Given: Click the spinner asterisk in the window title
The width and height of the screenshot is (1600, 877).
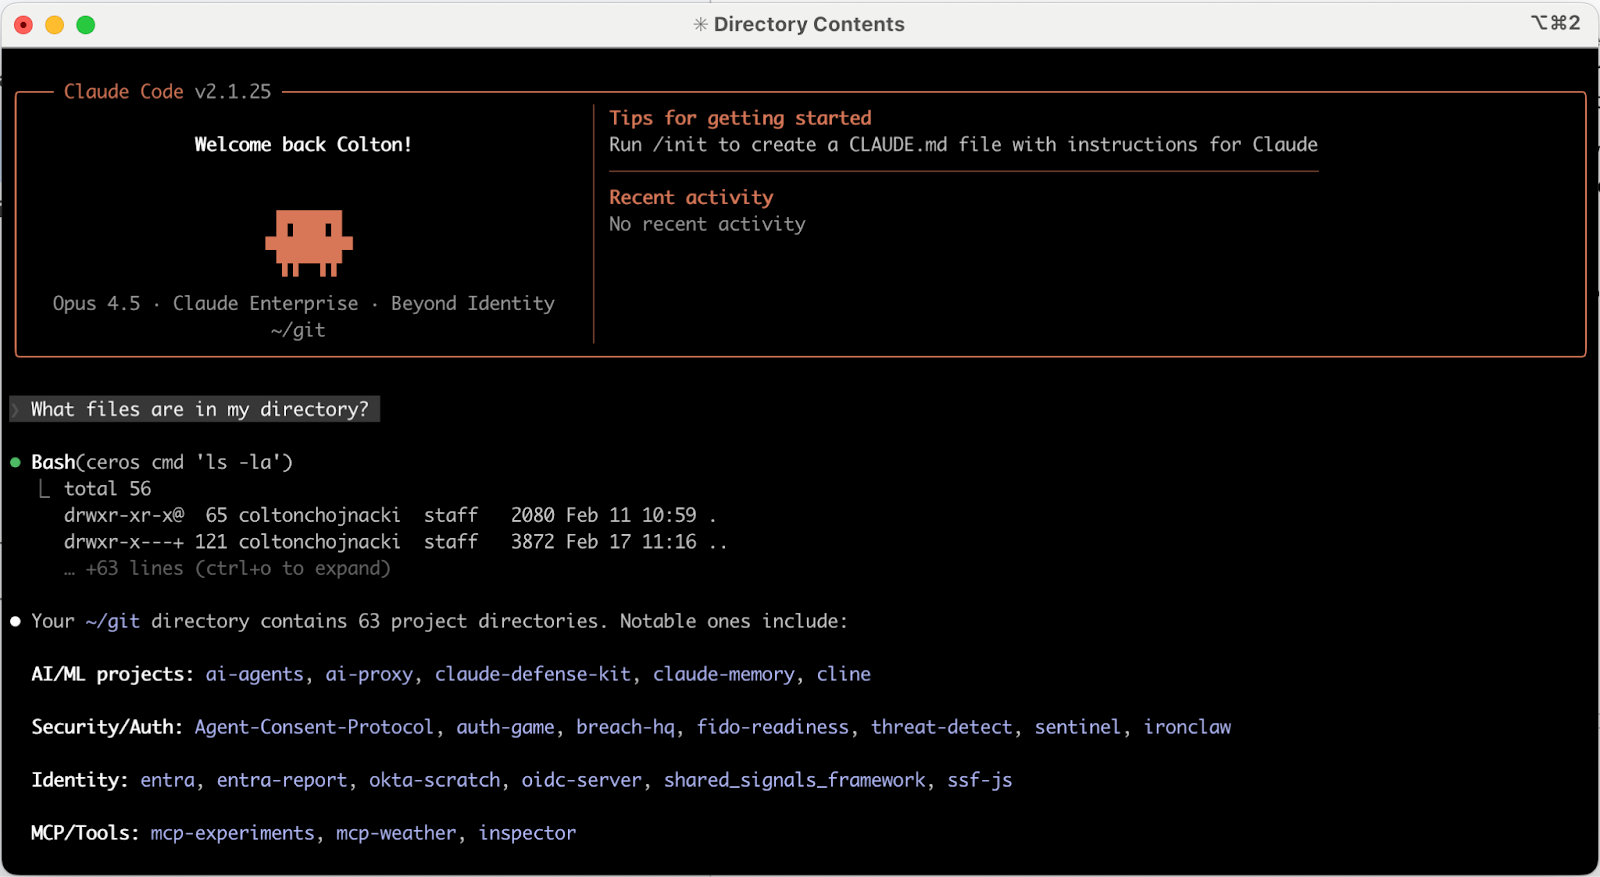Looking at the screenshot, I should tap(700, 24).
